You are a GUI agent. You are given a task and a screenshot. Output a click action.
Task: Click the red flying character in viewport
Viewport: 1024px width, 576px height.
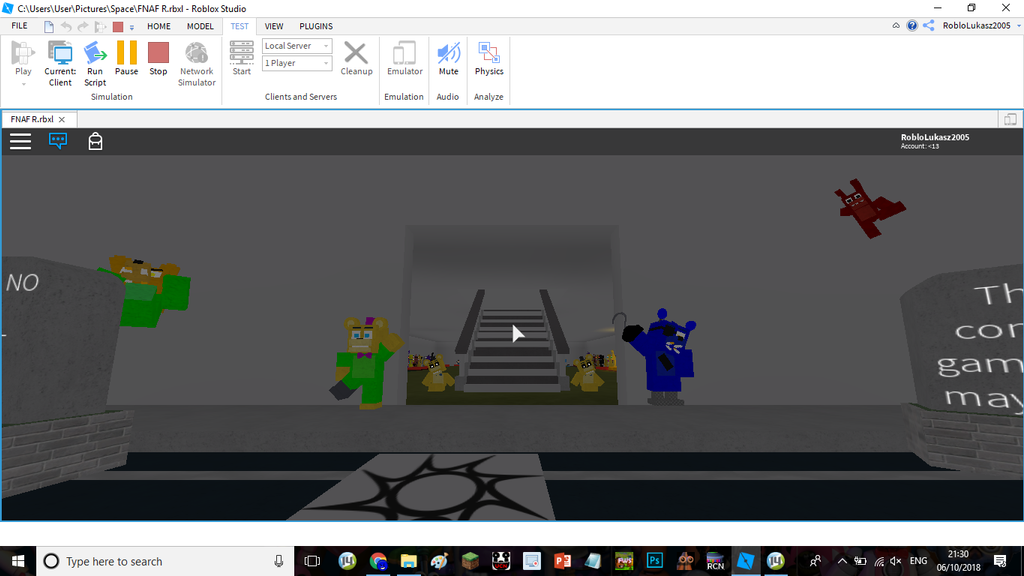[x=869, y=208]
